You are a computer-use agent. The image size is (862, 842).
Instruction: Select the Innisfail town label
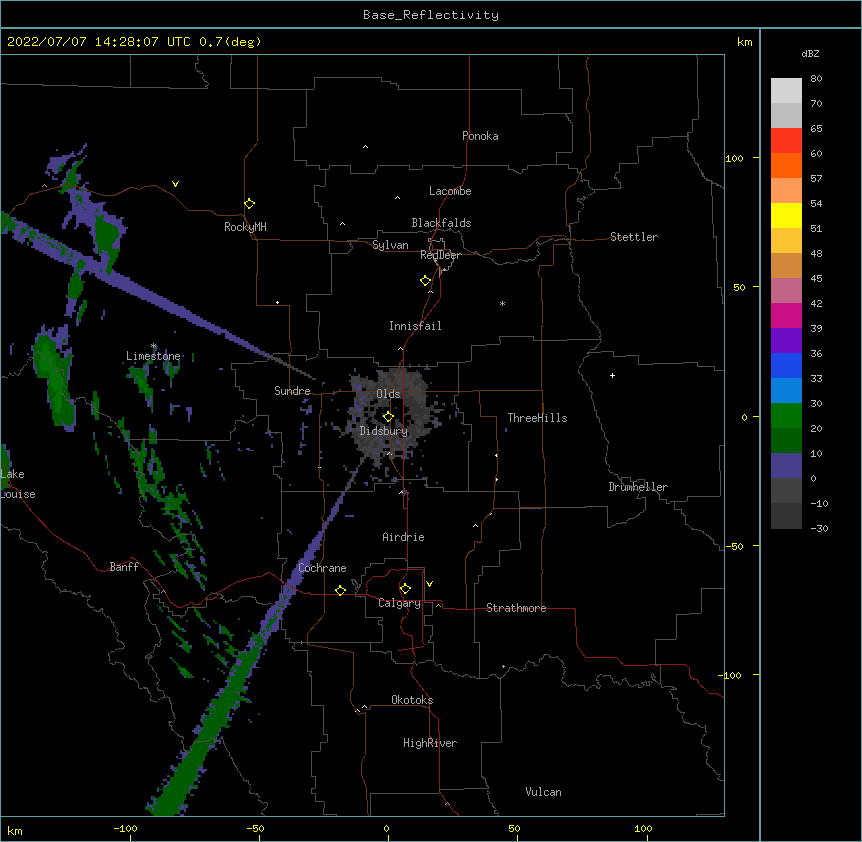(x=415, y=326)
